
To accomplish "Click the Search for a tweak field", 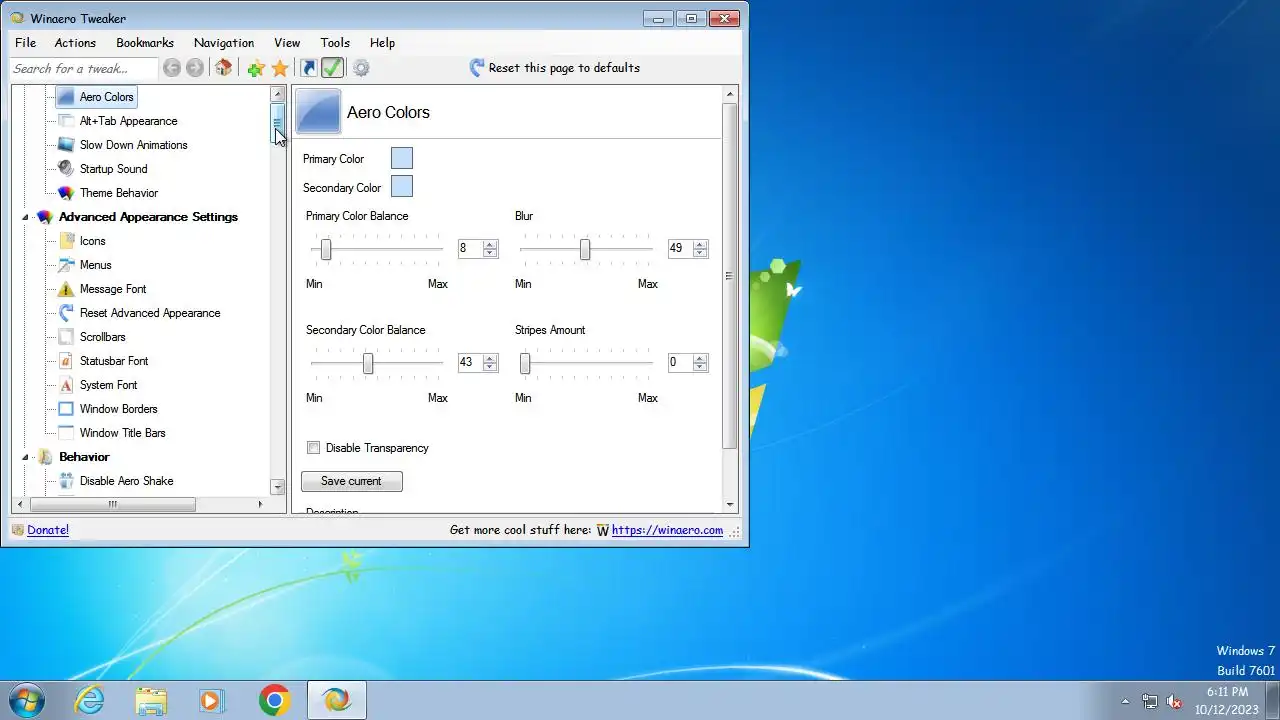I will coord(84,68).
